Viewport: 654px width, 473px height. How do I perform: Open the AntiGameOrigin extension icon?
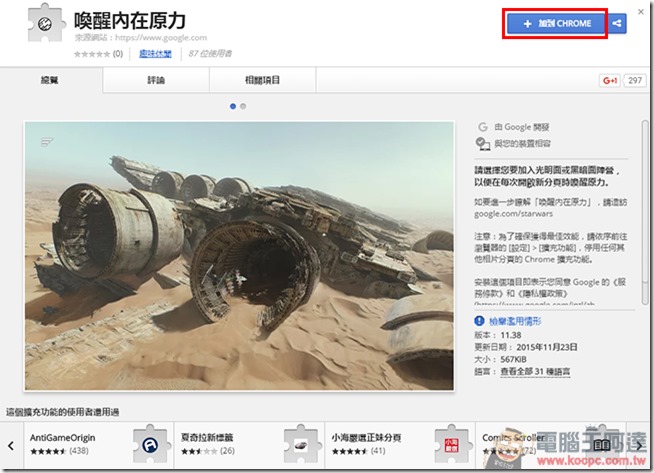click(151, 444)
